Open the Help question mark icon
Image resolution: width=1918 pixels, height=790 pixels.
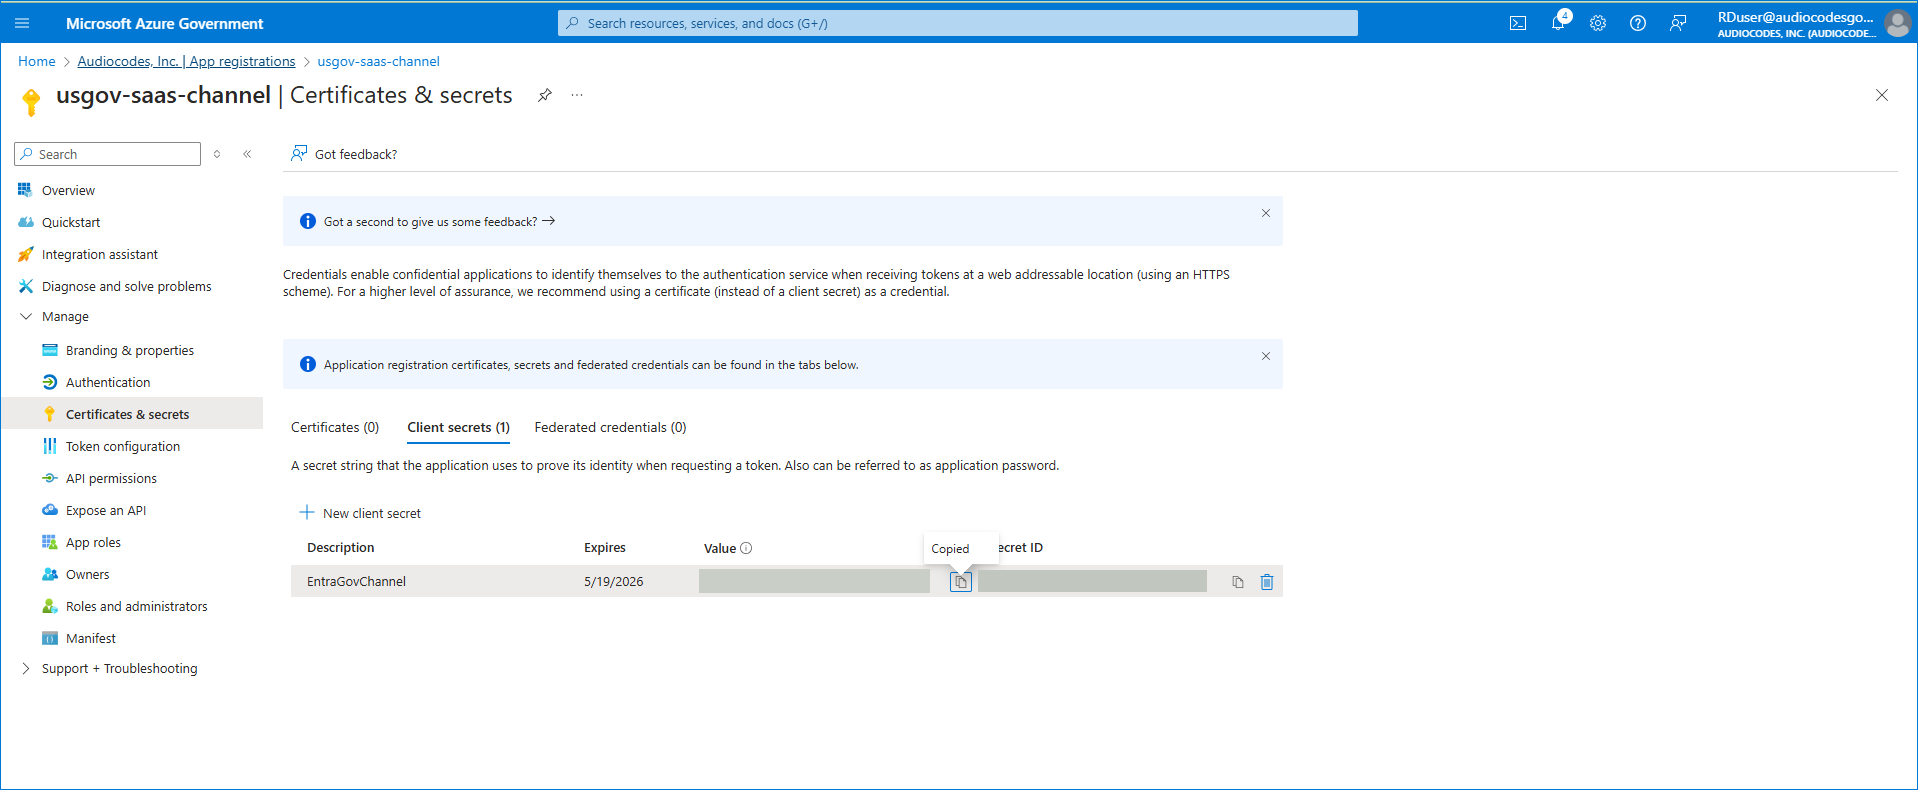click(1638, 23)
